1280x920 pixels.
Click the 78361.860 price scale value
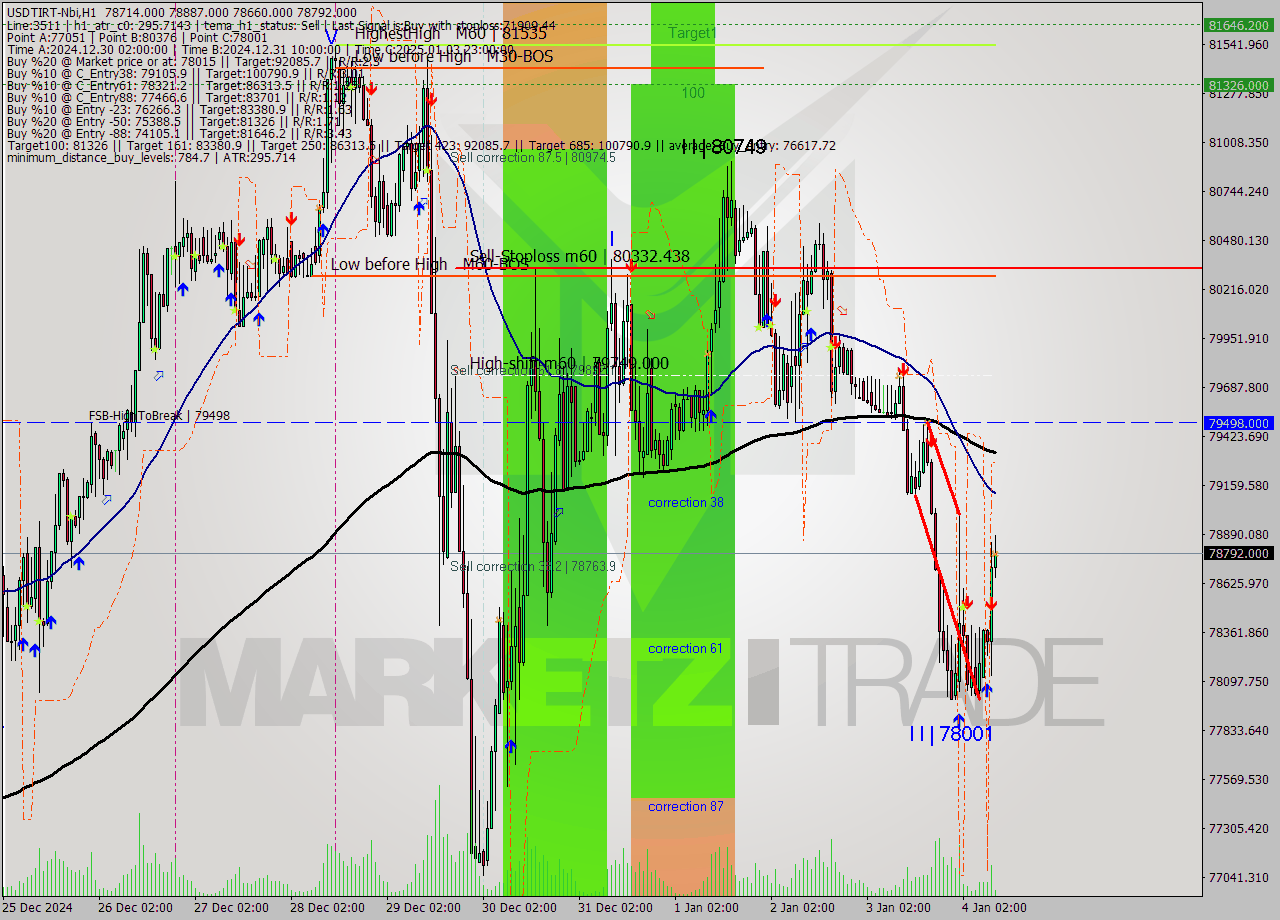click(x=1238, y=632)
